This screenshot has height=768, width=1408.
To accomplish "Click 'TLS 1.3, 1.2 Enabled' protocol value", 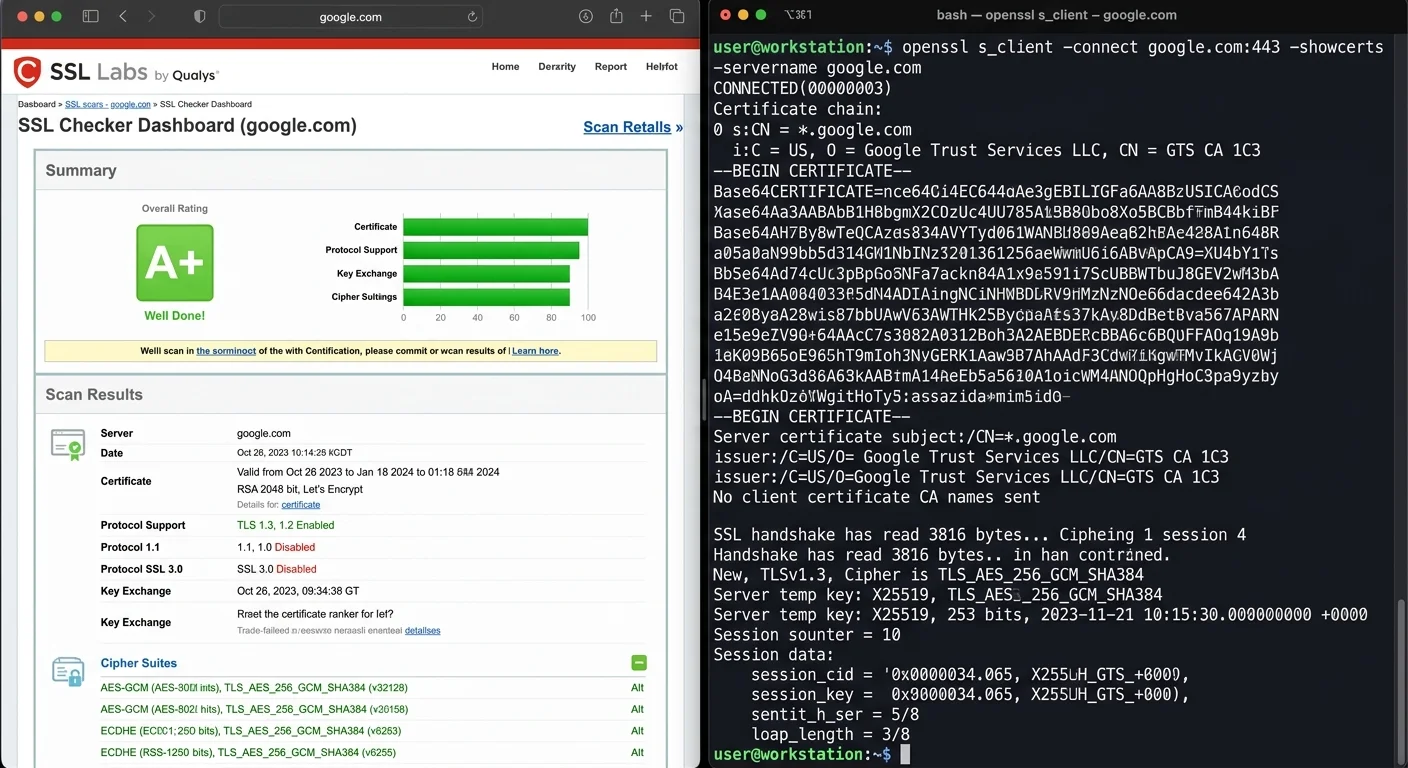I will (x=286, y=525).
